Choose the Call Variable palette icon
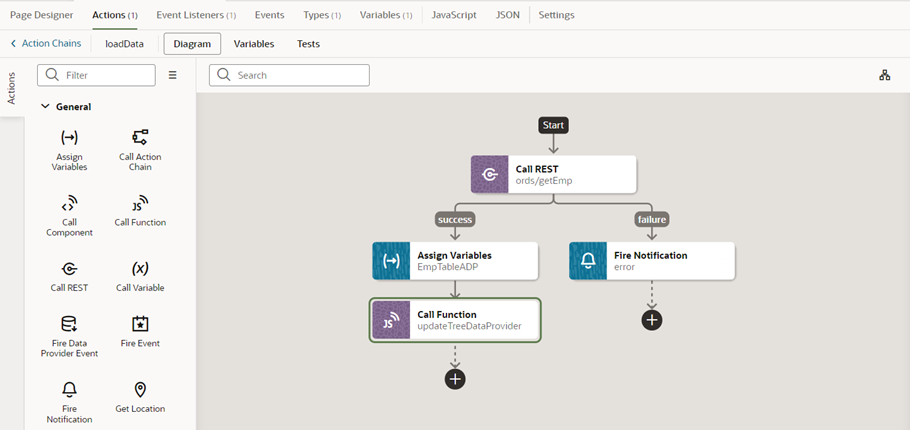The width and height of the screenshot is (910, 430). tap(140, 269)
